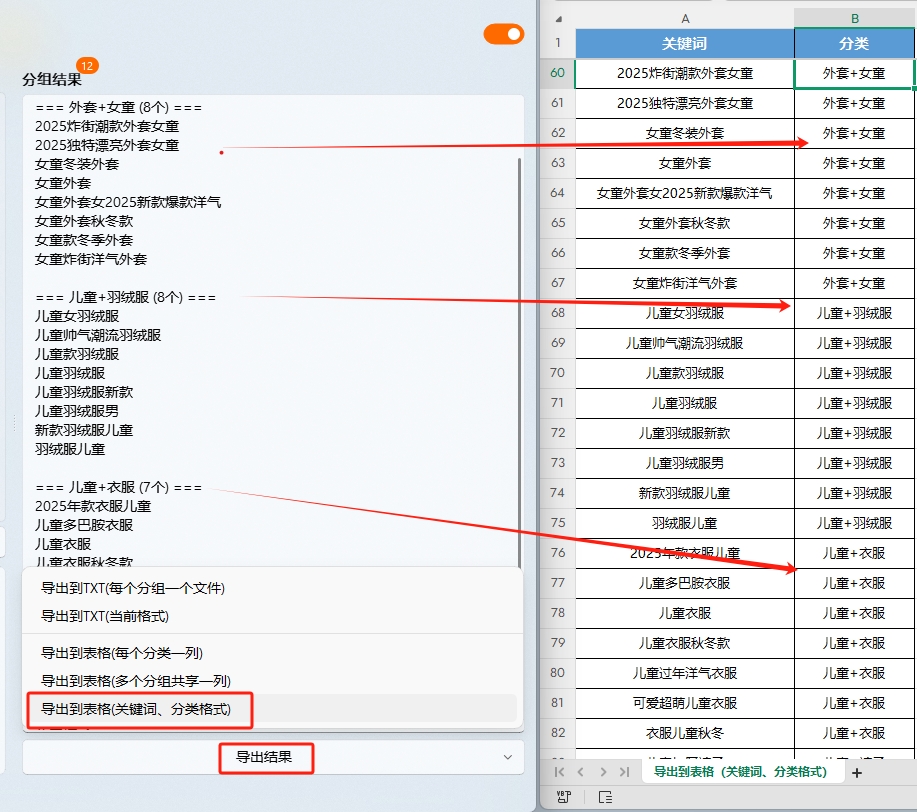The height and width of the screenshot is (812, 917).
Task: Click the next sheet arrow icon
Action: point(604,772)
